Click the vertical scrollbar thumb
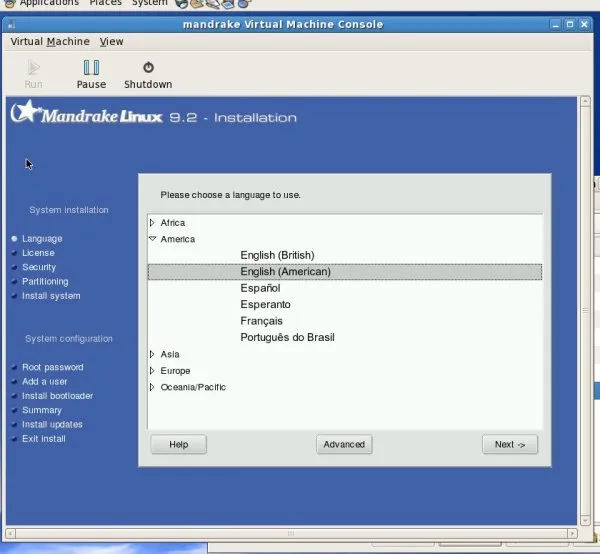Viewport: 600px width, 554px height. point(585,311)
